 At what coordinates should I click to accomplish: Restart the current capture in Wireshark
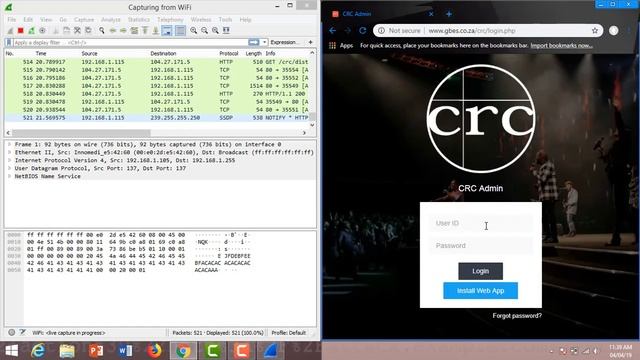coord(31,31)
